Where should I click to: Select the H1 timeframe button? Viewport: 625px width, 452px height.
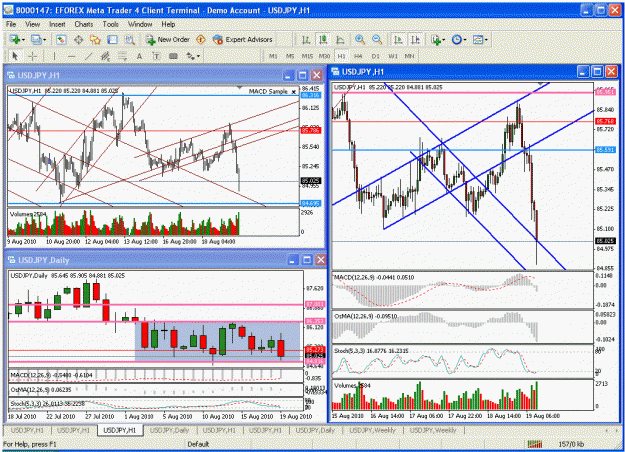click(x=341, y=56)
